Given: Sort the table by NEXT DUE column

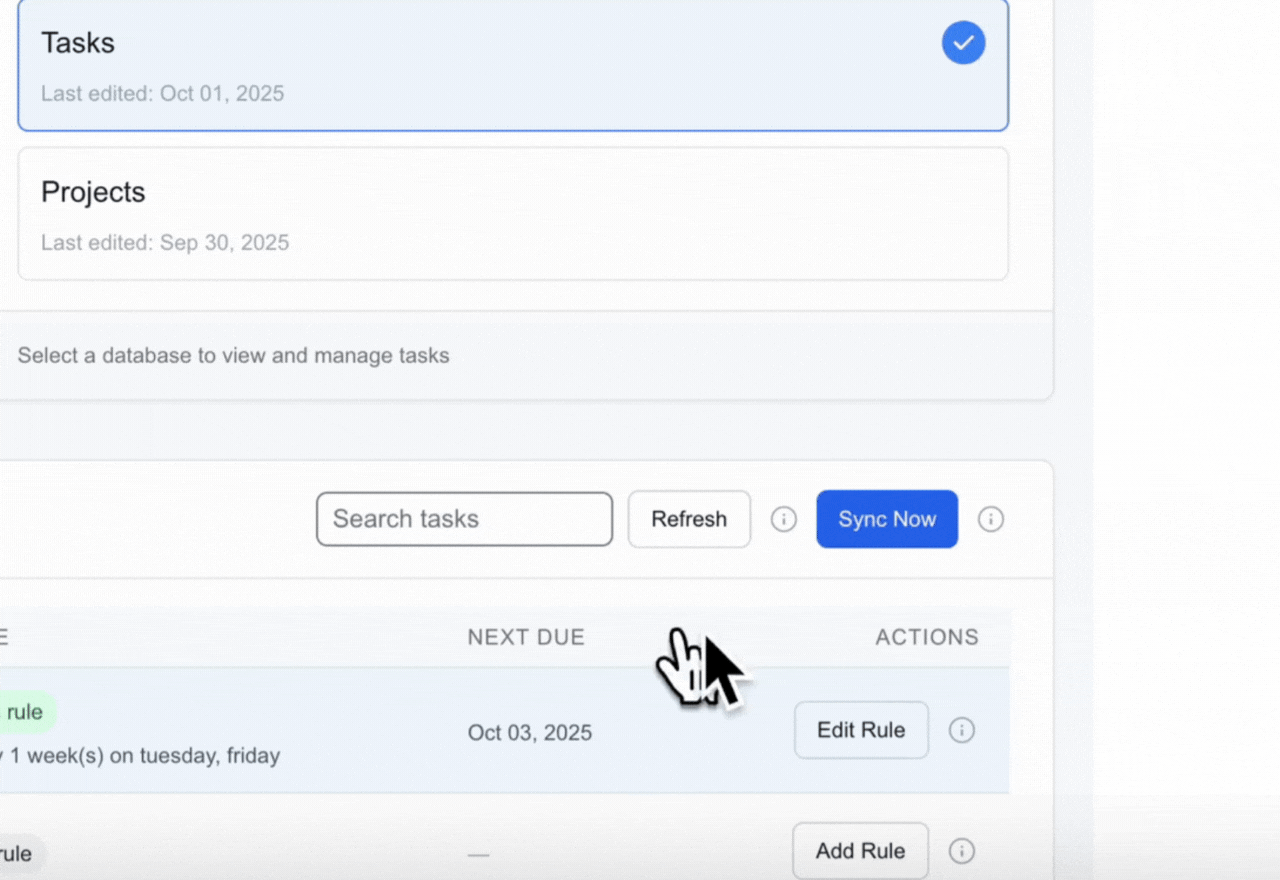Looking at the screenshot, I should point(526,637).
